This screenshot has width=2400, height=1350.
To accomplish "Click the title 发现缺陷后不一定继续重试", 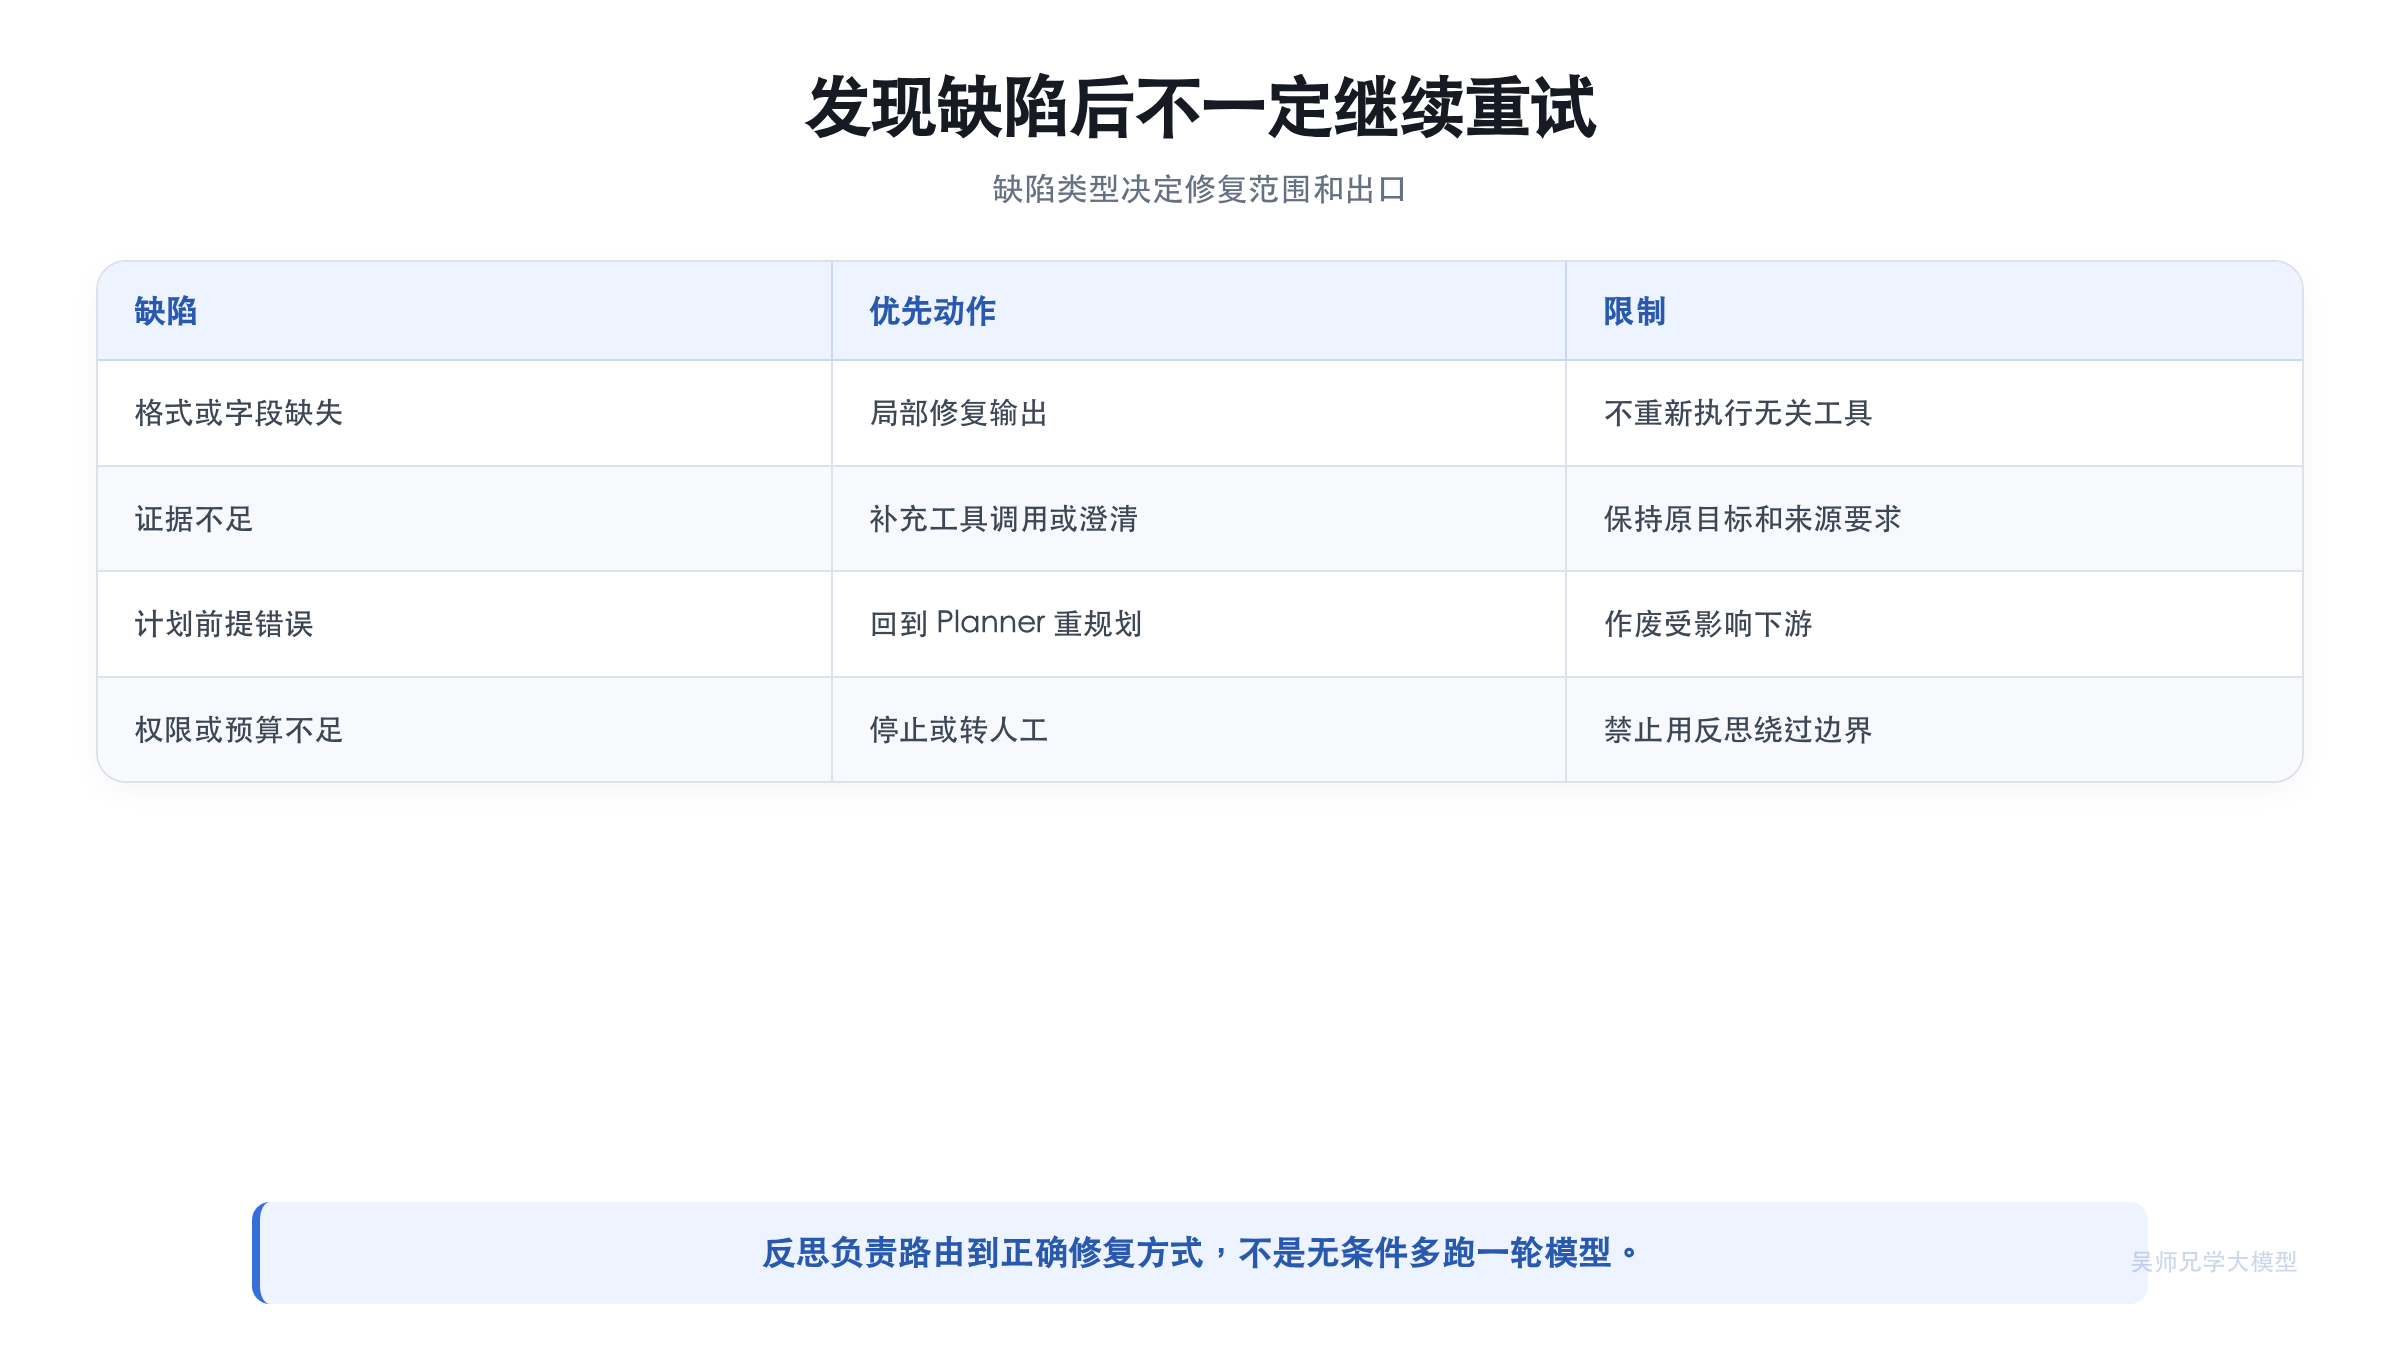I will (x=1200, y=108).
